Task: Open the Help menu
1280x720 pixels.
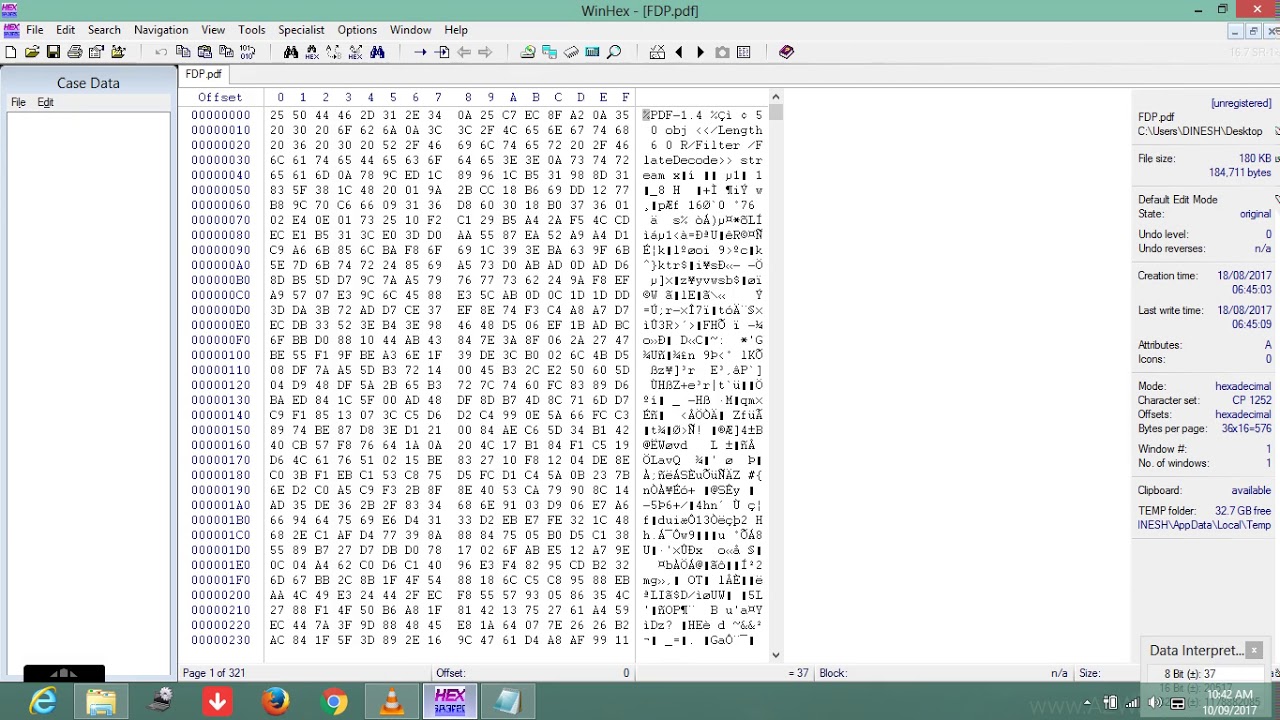Action: [x=456, y=30]
